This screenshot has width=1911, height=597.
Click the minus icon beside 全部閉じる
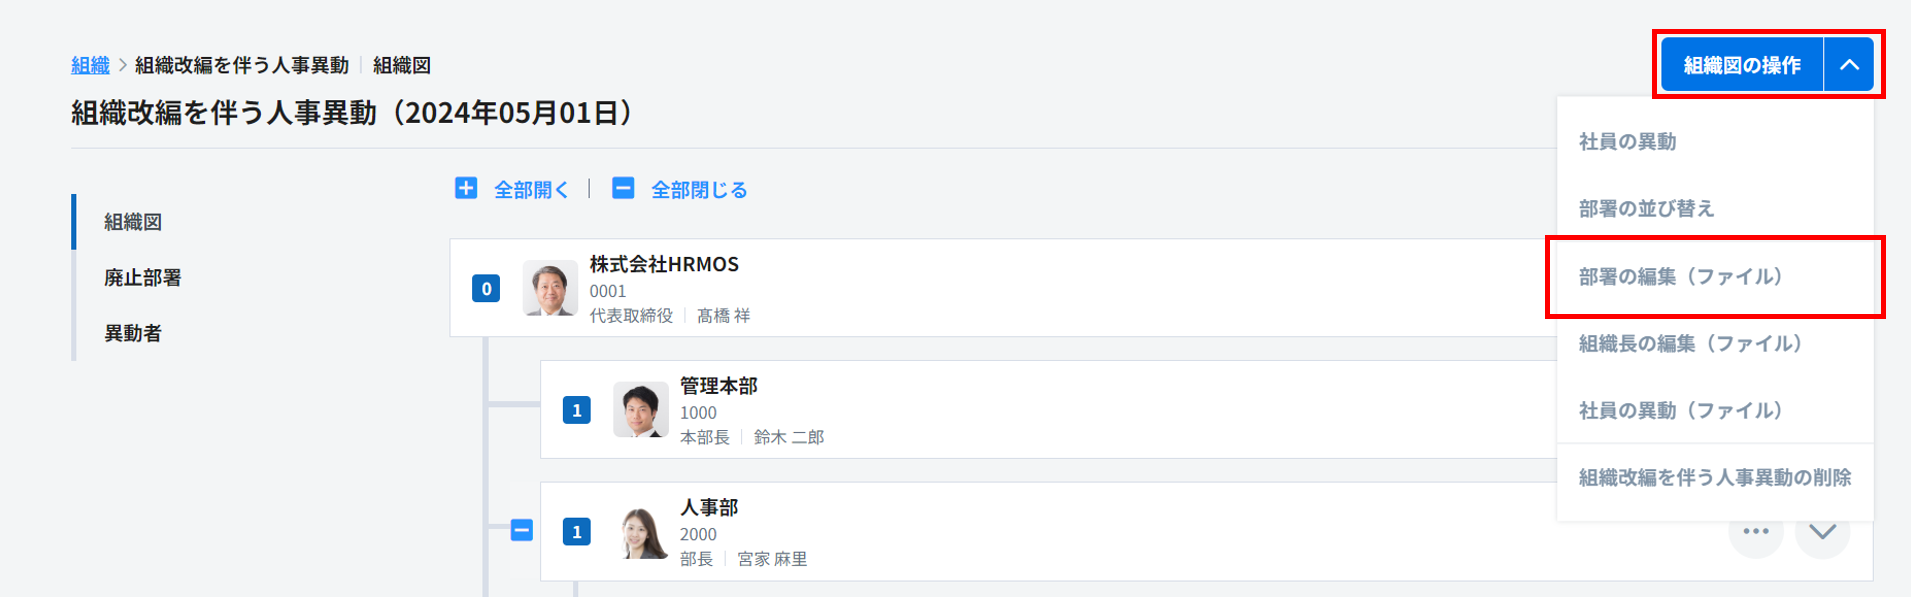pyautogui.click(x=623, y=188)
